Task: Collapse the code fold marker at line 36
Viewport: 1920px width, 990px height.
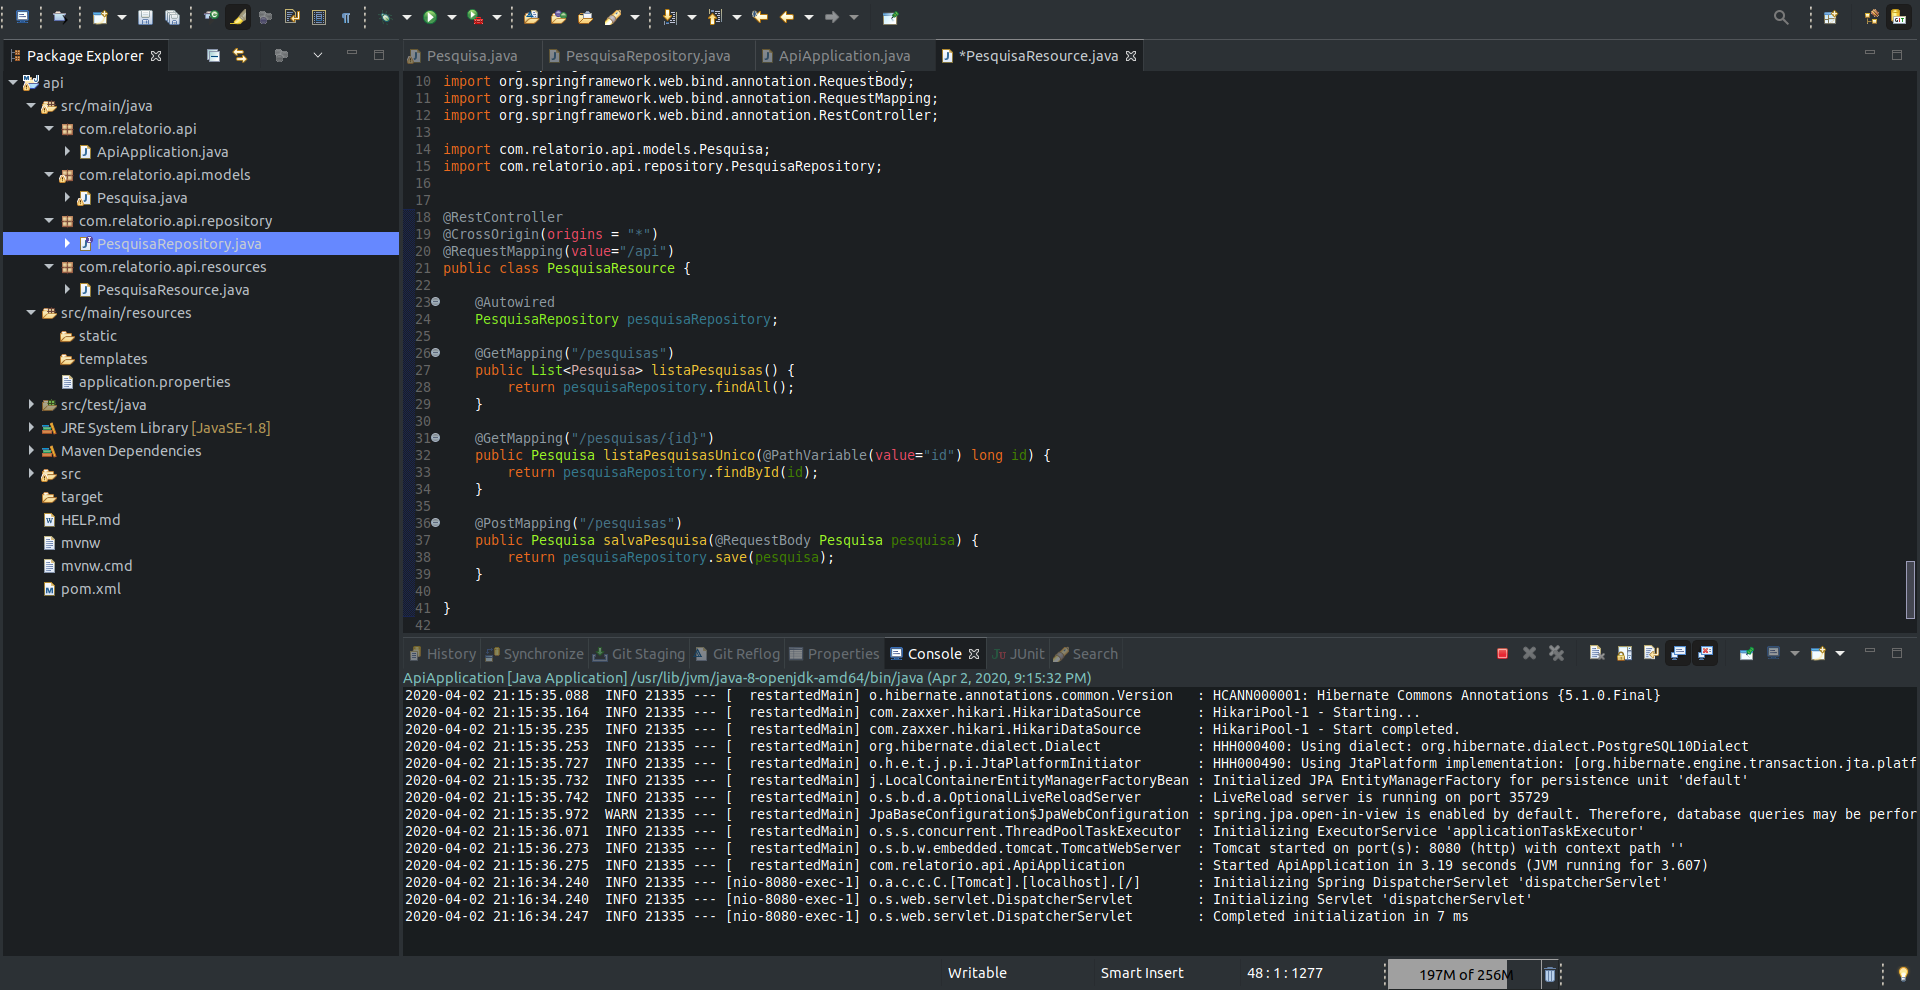Action: pyautogui.click(x=436, y=523)
